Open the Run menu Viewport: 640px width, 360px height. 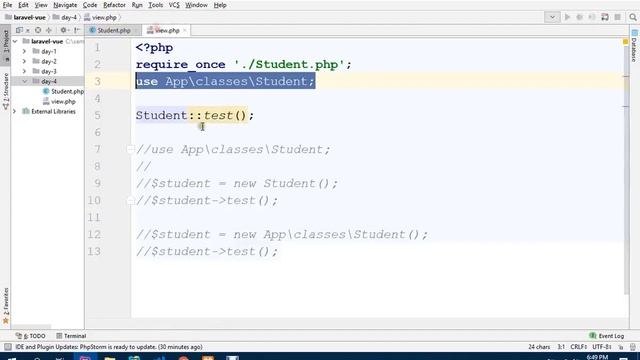point(137,5)
